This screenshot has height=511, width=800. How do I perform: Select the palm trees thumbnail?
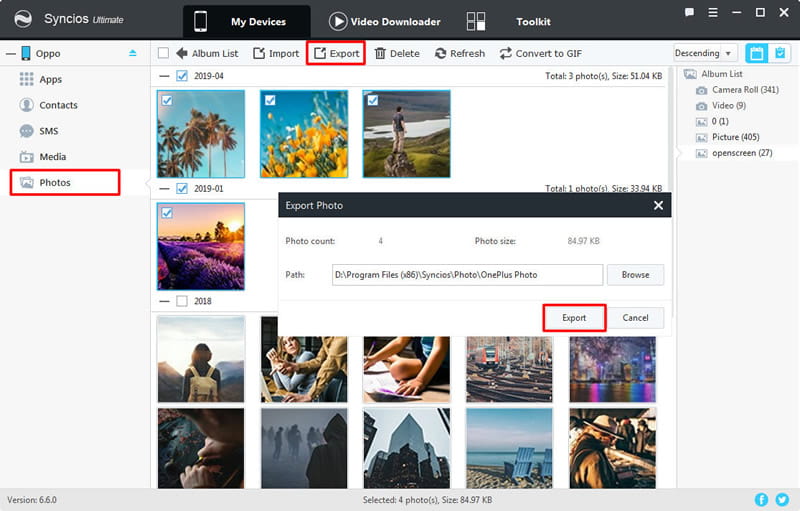201,134
